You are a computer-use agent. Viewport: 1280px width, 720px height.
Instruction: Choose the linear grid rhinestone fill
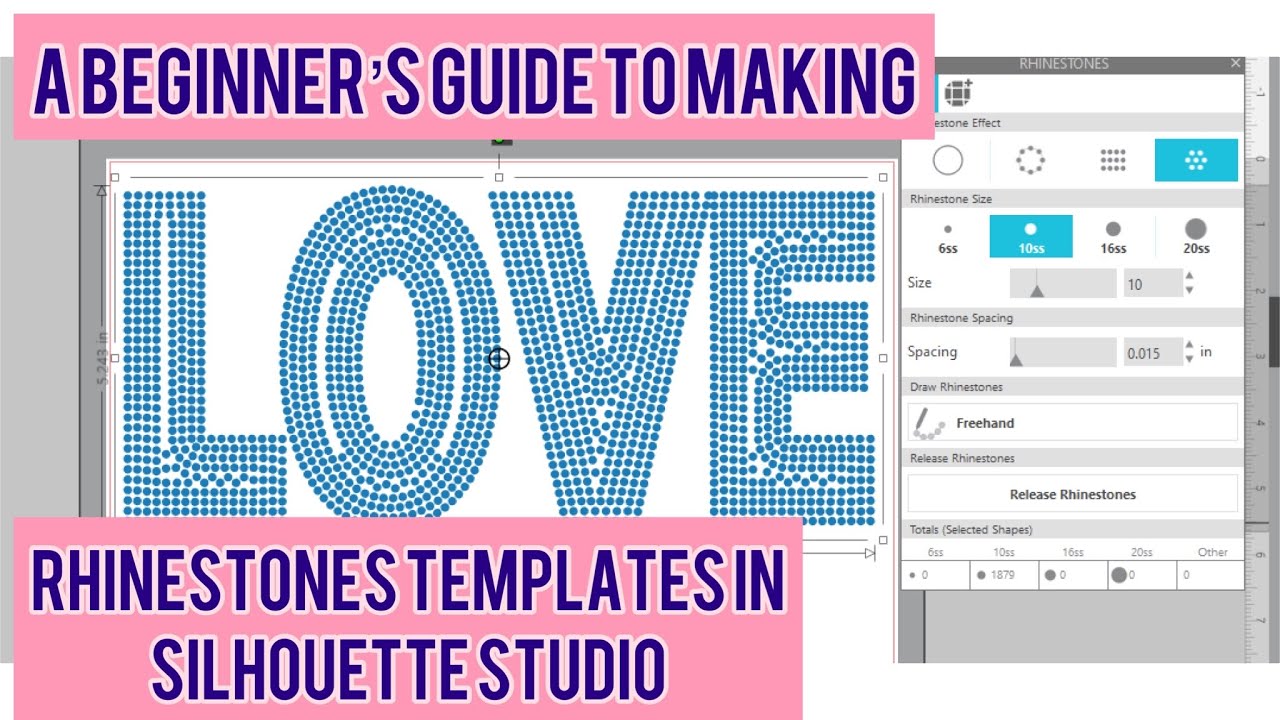1113,160
